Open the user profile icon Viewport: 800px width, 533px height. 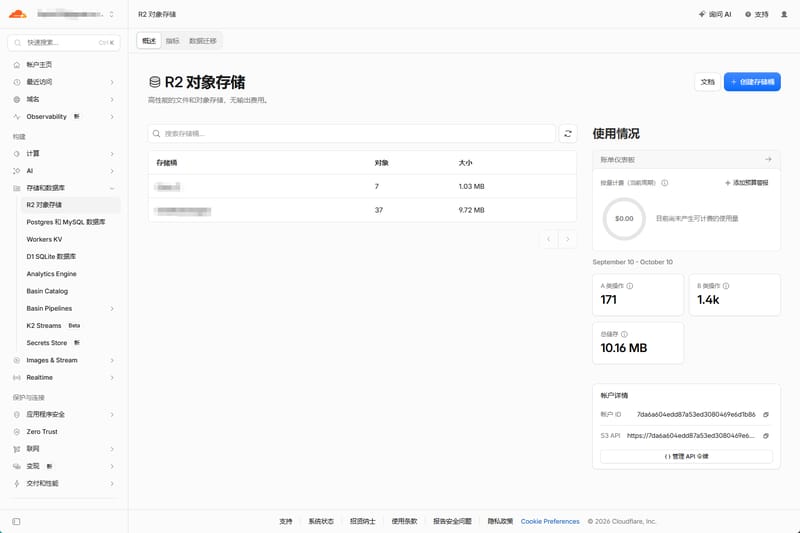tap(784, 14)
